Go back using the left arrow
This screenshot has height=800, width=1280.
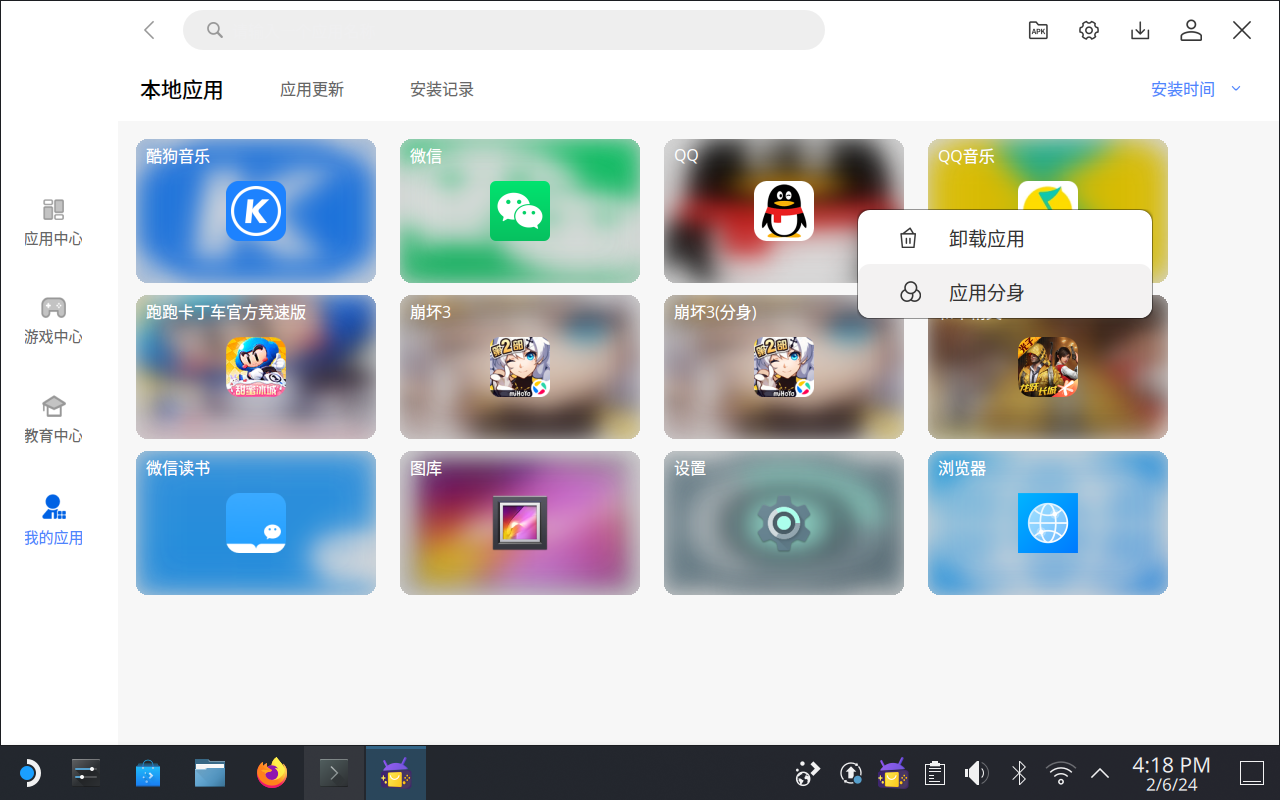tap(150, 30)
